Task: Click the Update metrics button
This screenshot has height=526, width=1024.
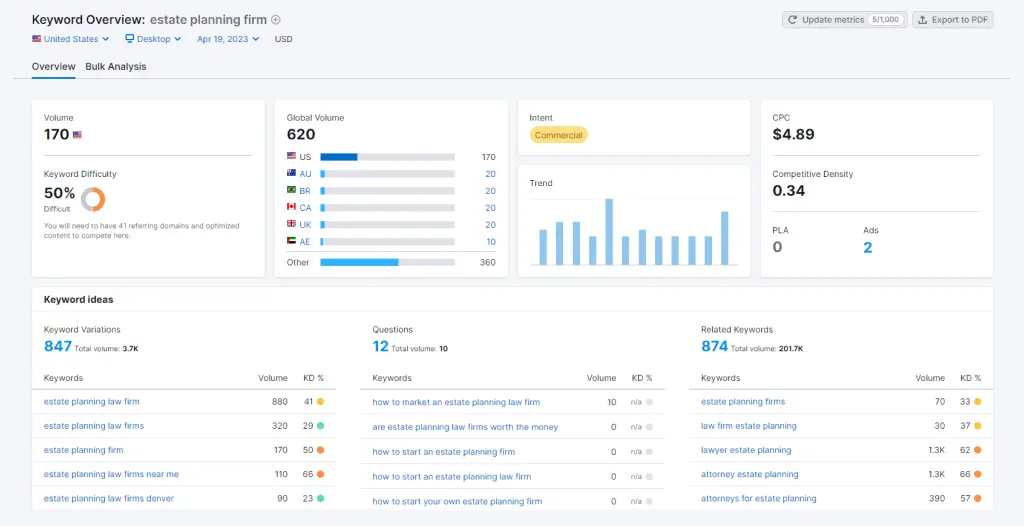Action: (844, 20)
